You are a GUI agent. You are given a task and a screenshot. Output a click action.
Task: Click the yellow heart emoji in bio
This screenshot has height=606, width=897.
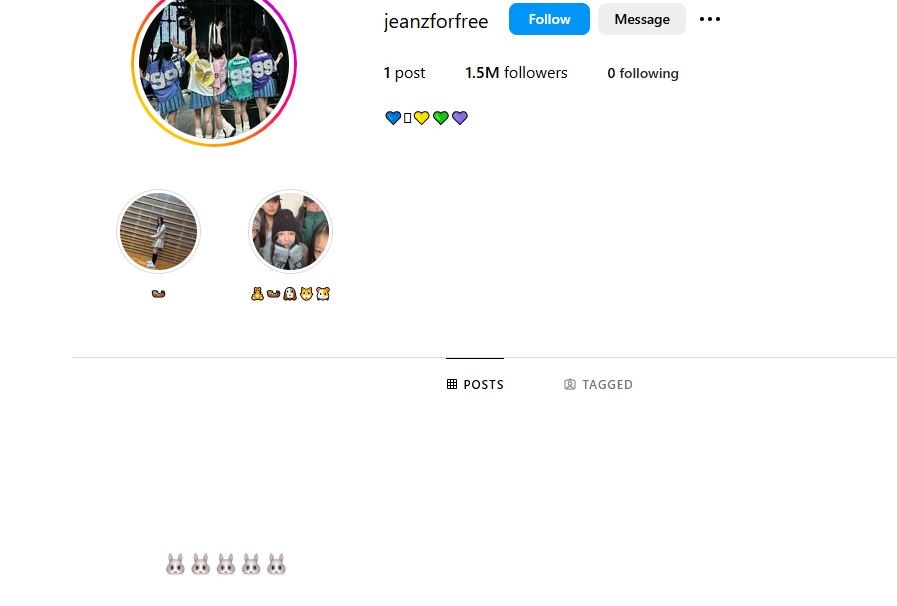click(422, 118)
